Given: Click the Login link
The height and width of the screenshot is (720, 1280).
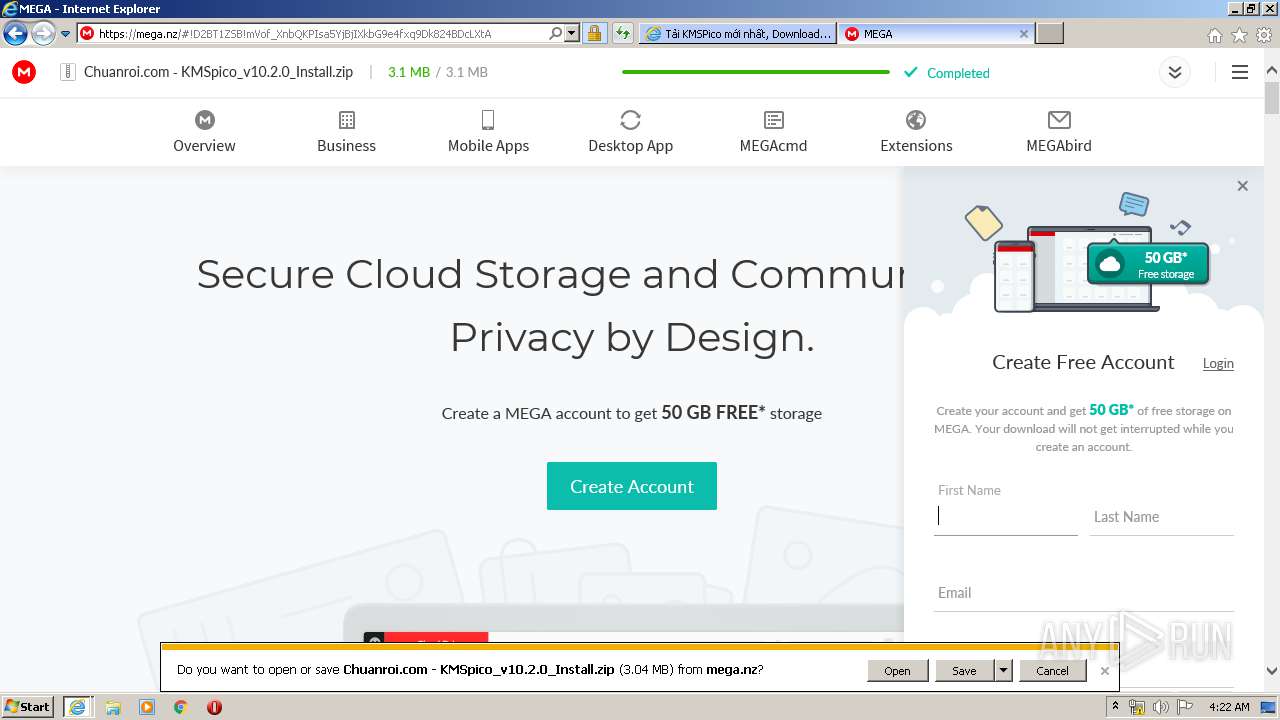Looking at the screenshot, I should [x=1218, y=363].
